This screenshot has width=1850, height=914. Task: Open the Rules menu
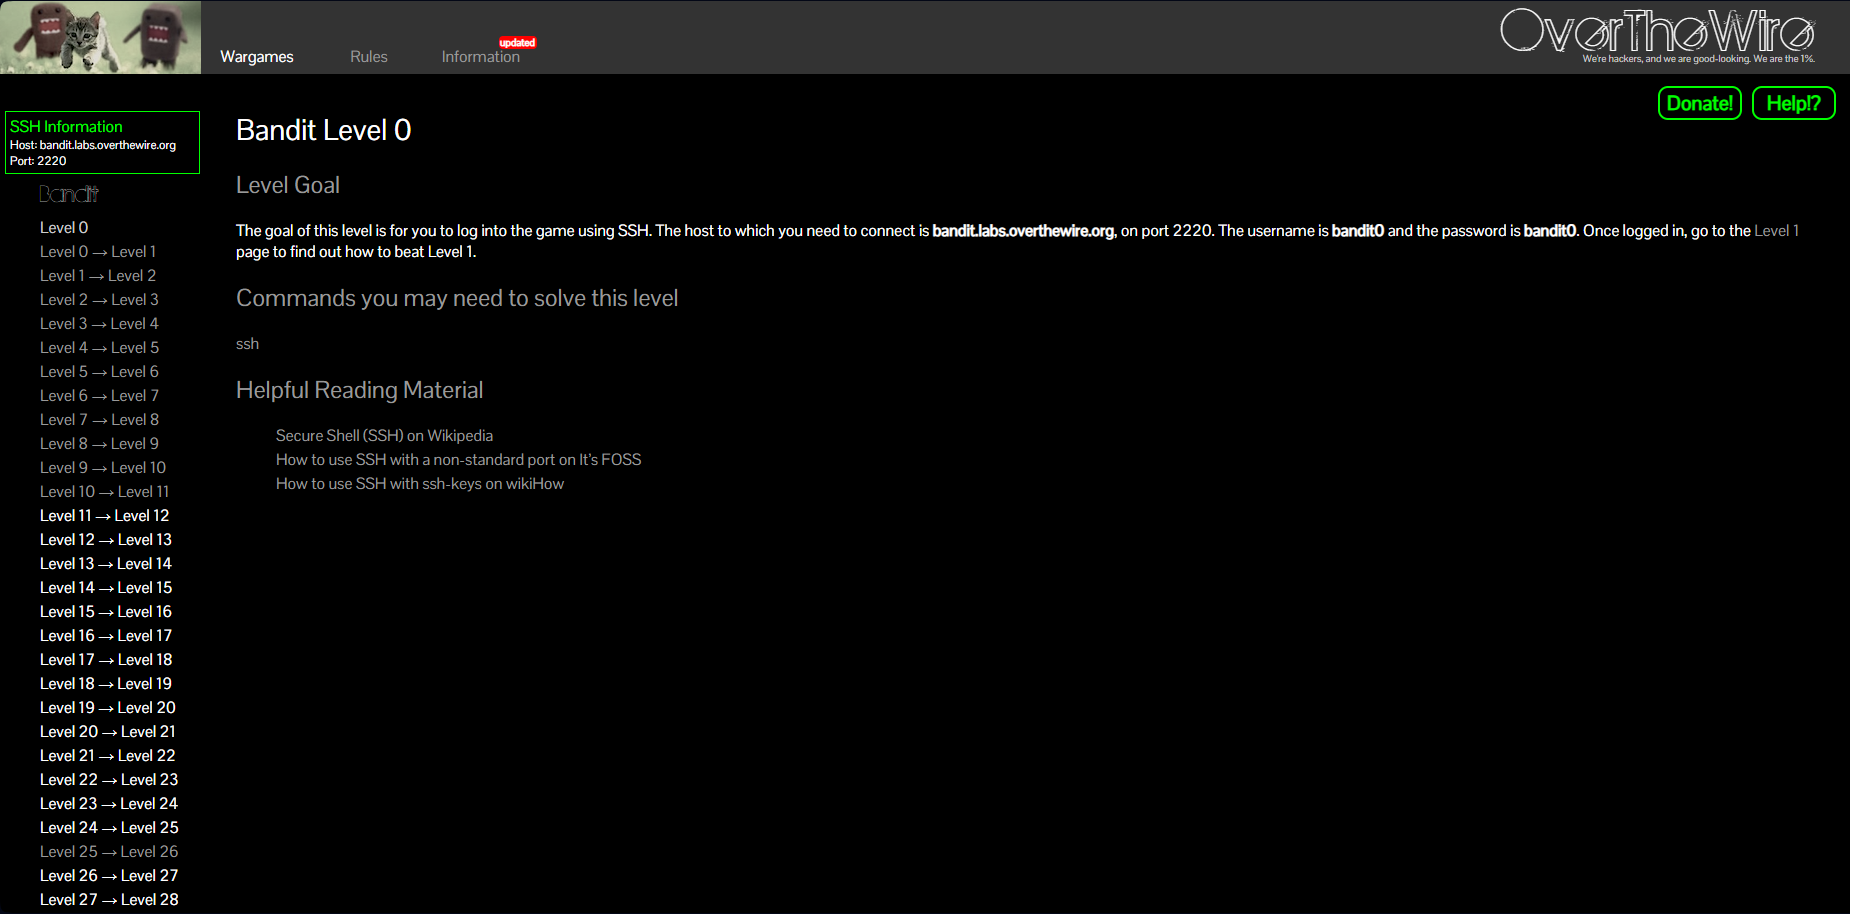[369, 57]
